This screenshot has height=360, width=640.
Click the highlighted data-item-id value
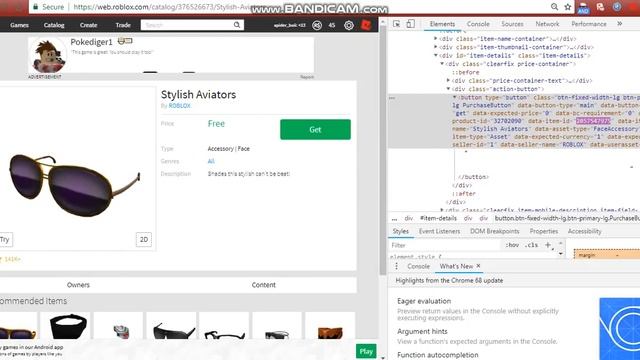(x=593, y=121)
